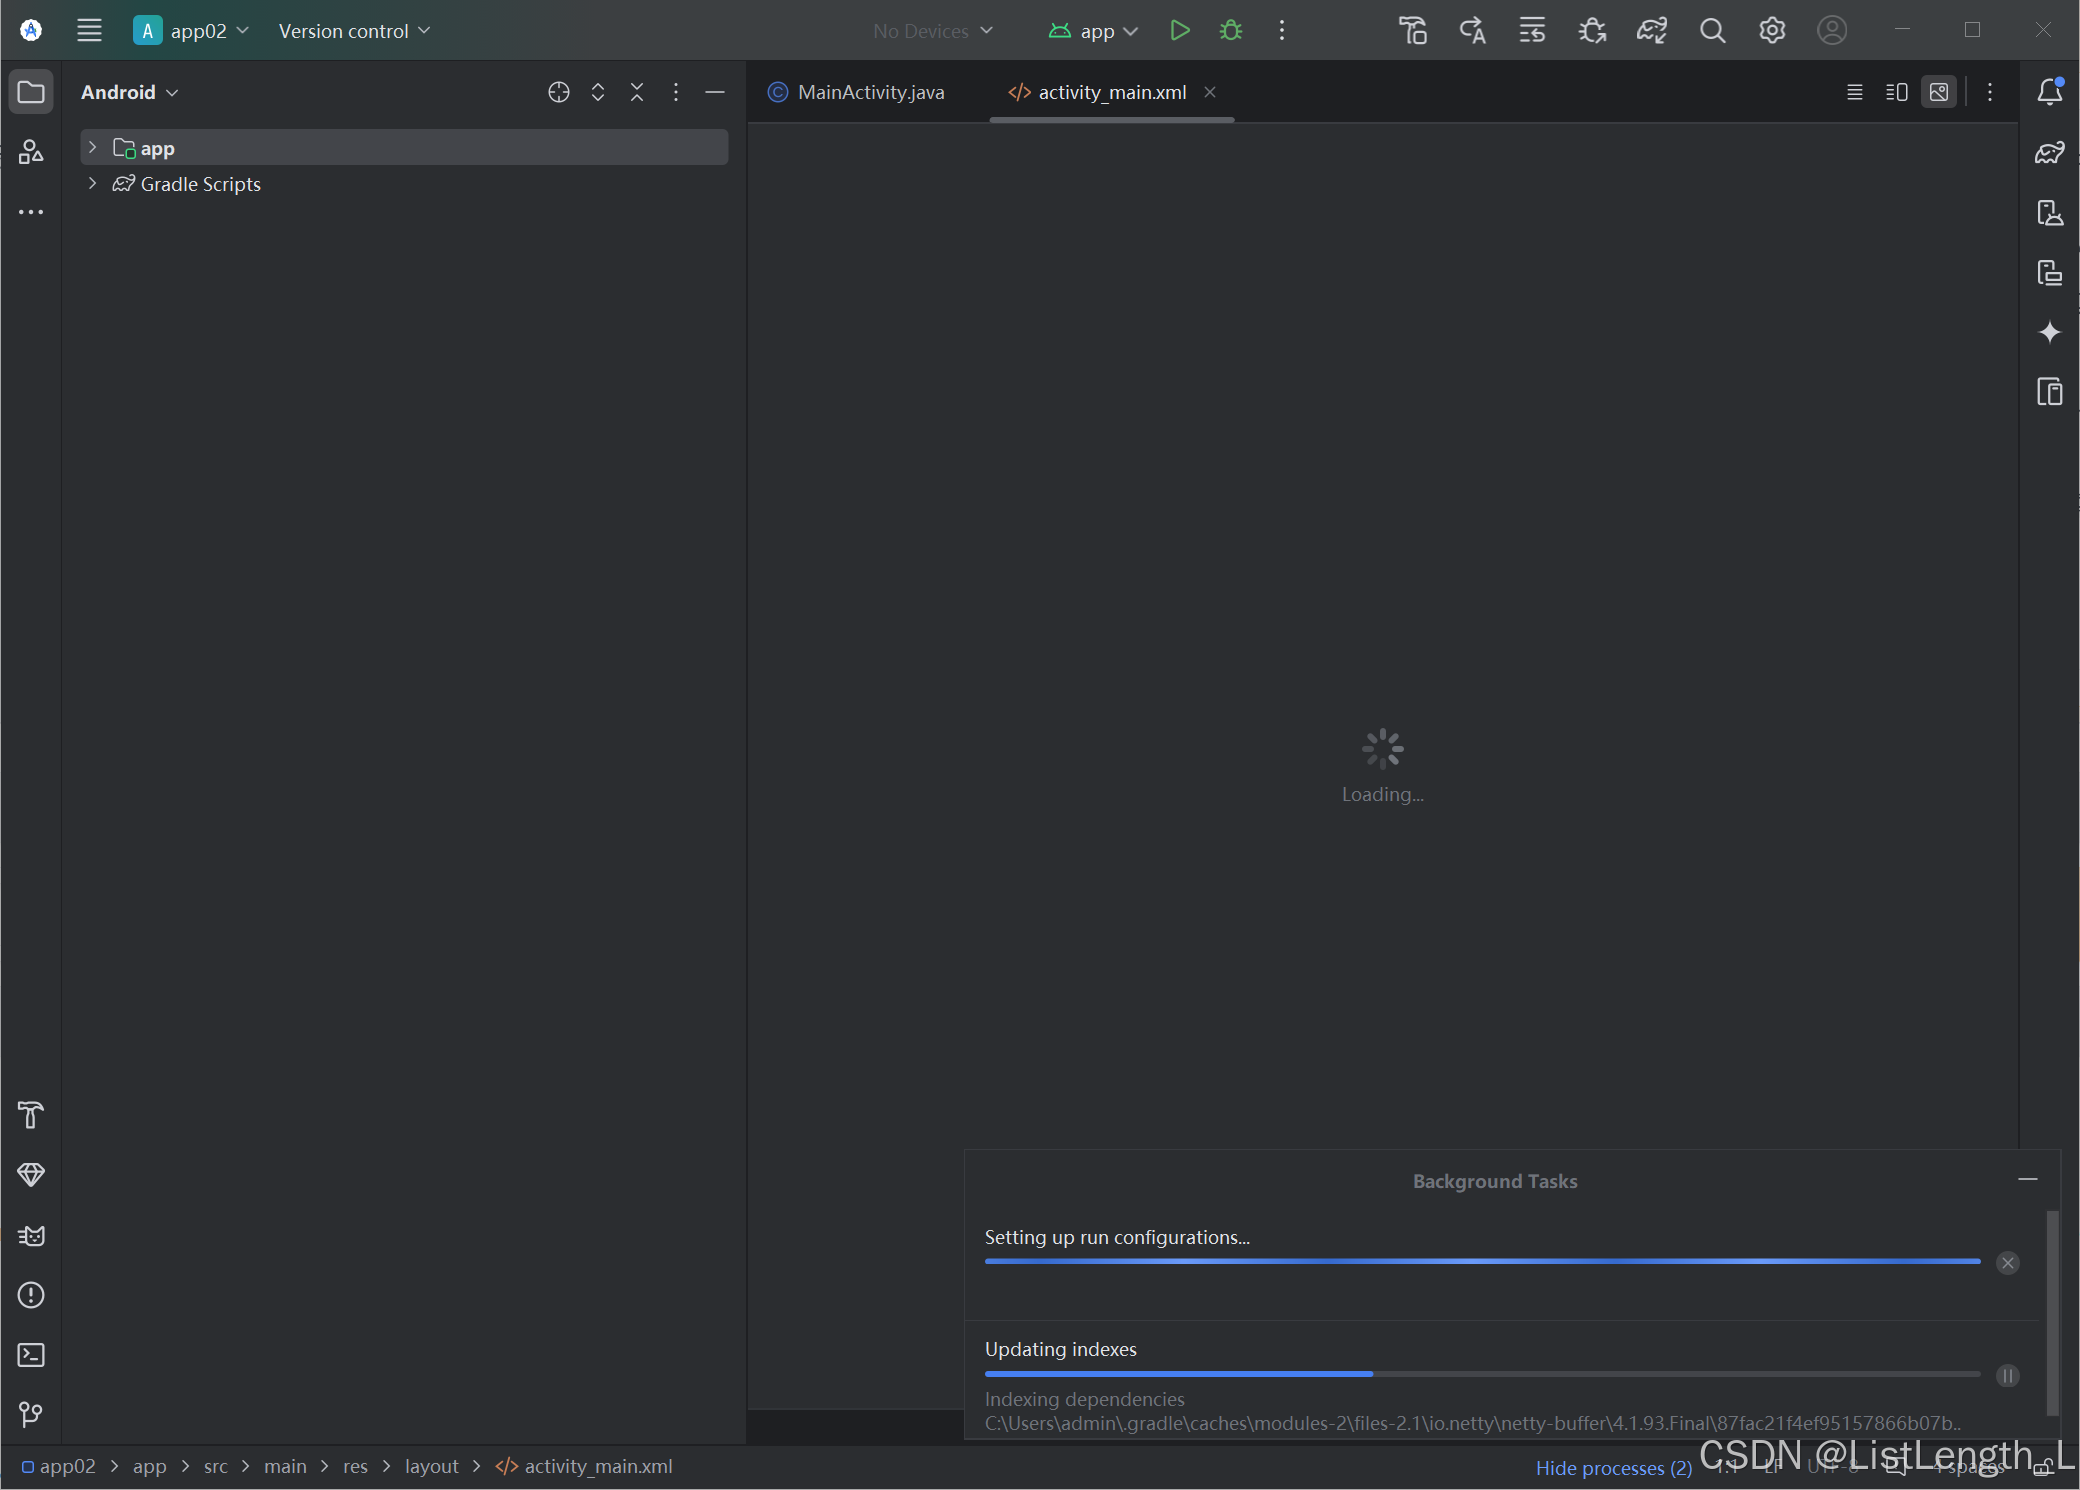
Task: Open the Notifications bell panel
Action: point(2049,92)
